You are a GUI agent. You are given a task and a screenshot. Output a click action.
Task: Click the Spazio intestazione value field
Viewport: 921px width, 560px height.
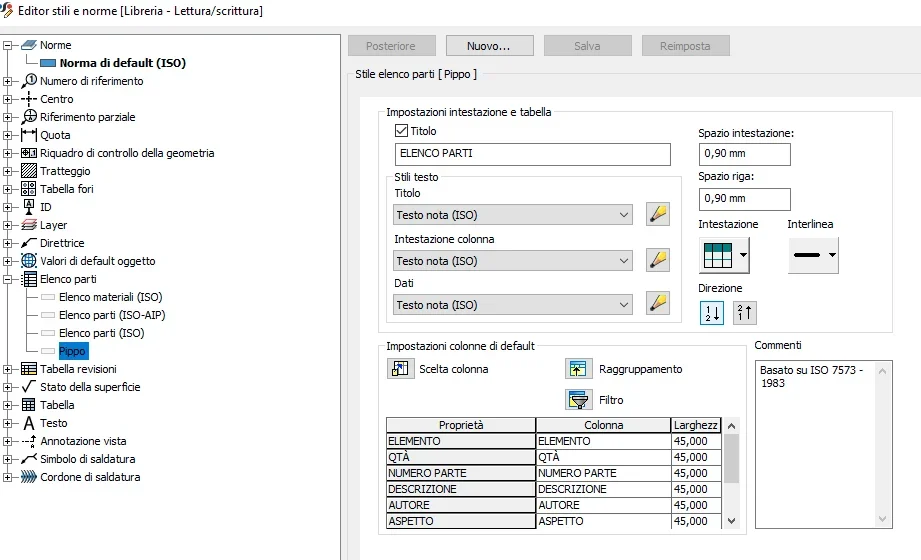coord(745,154)
